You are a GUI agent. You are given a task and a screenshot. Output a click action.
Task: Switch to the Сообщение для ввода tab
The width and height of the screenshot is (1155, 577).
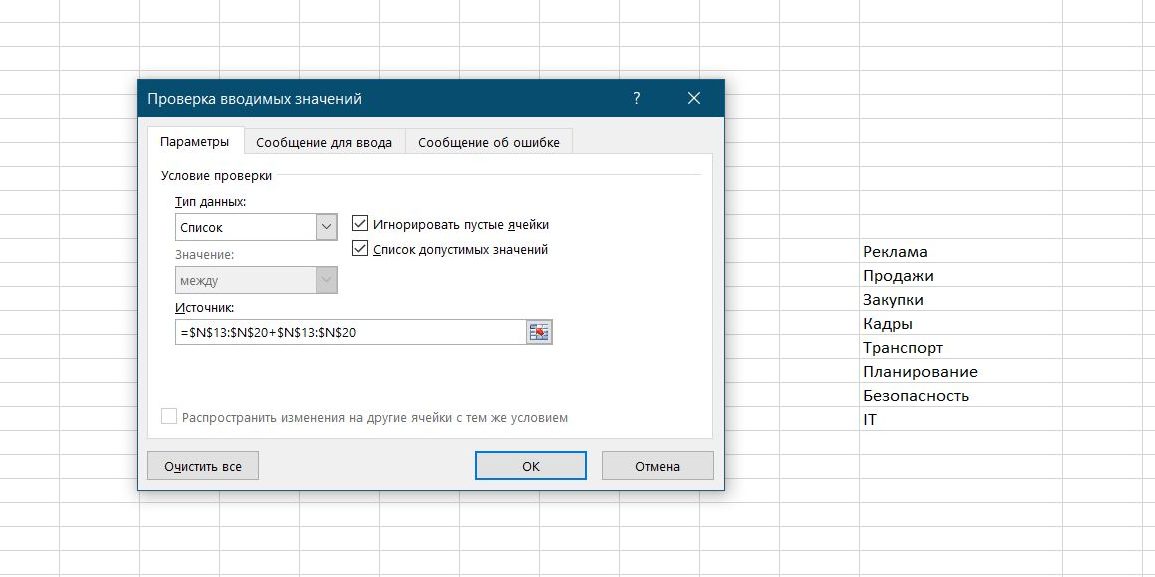(x=324, y=142)
